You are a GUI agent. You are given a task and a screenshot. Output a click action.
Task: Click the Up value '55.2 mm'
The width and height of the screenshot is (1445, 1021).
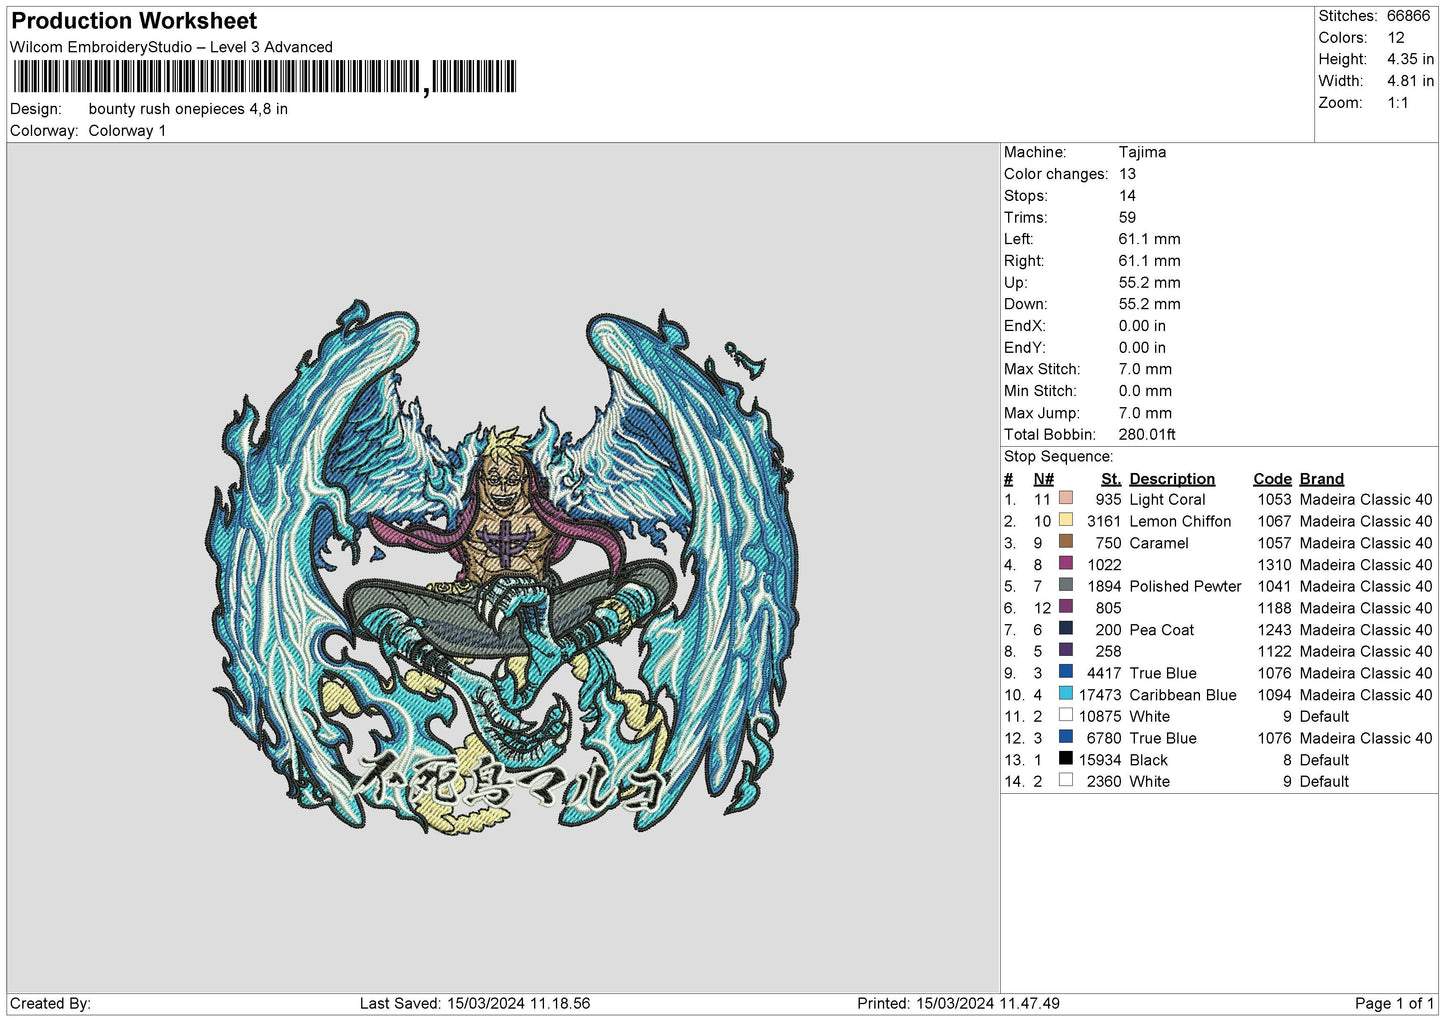pos(1149,283)
